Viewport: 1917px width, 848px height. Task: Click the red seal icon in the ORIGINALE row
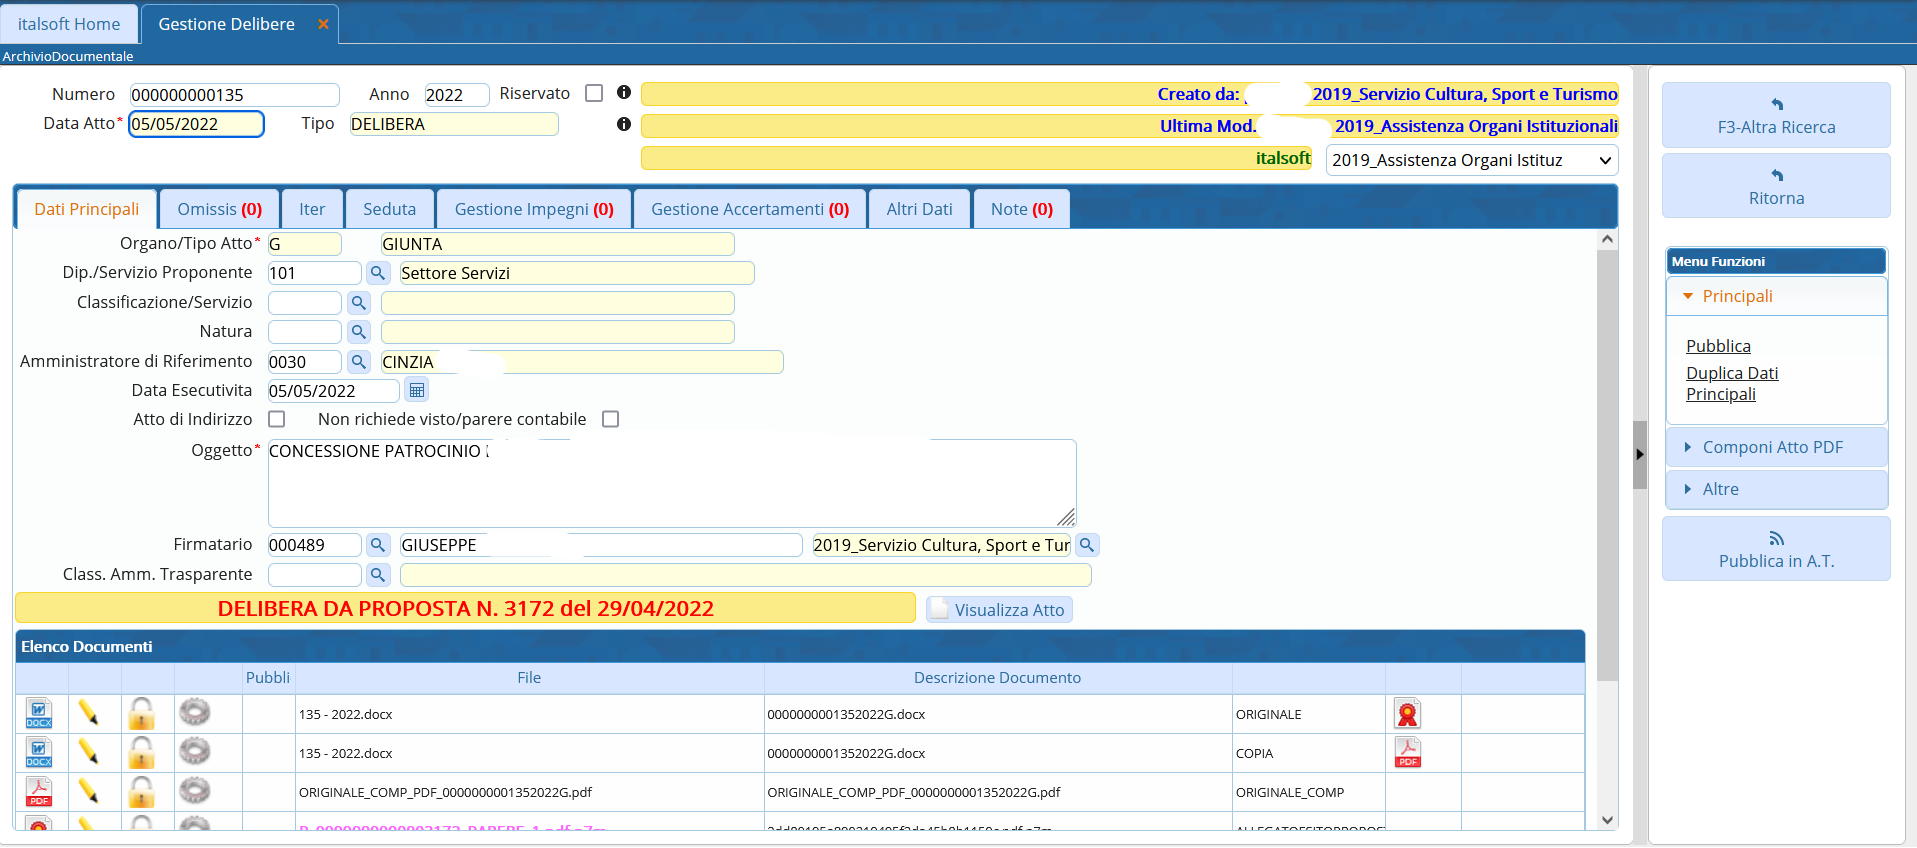[x=1407, y=714]
